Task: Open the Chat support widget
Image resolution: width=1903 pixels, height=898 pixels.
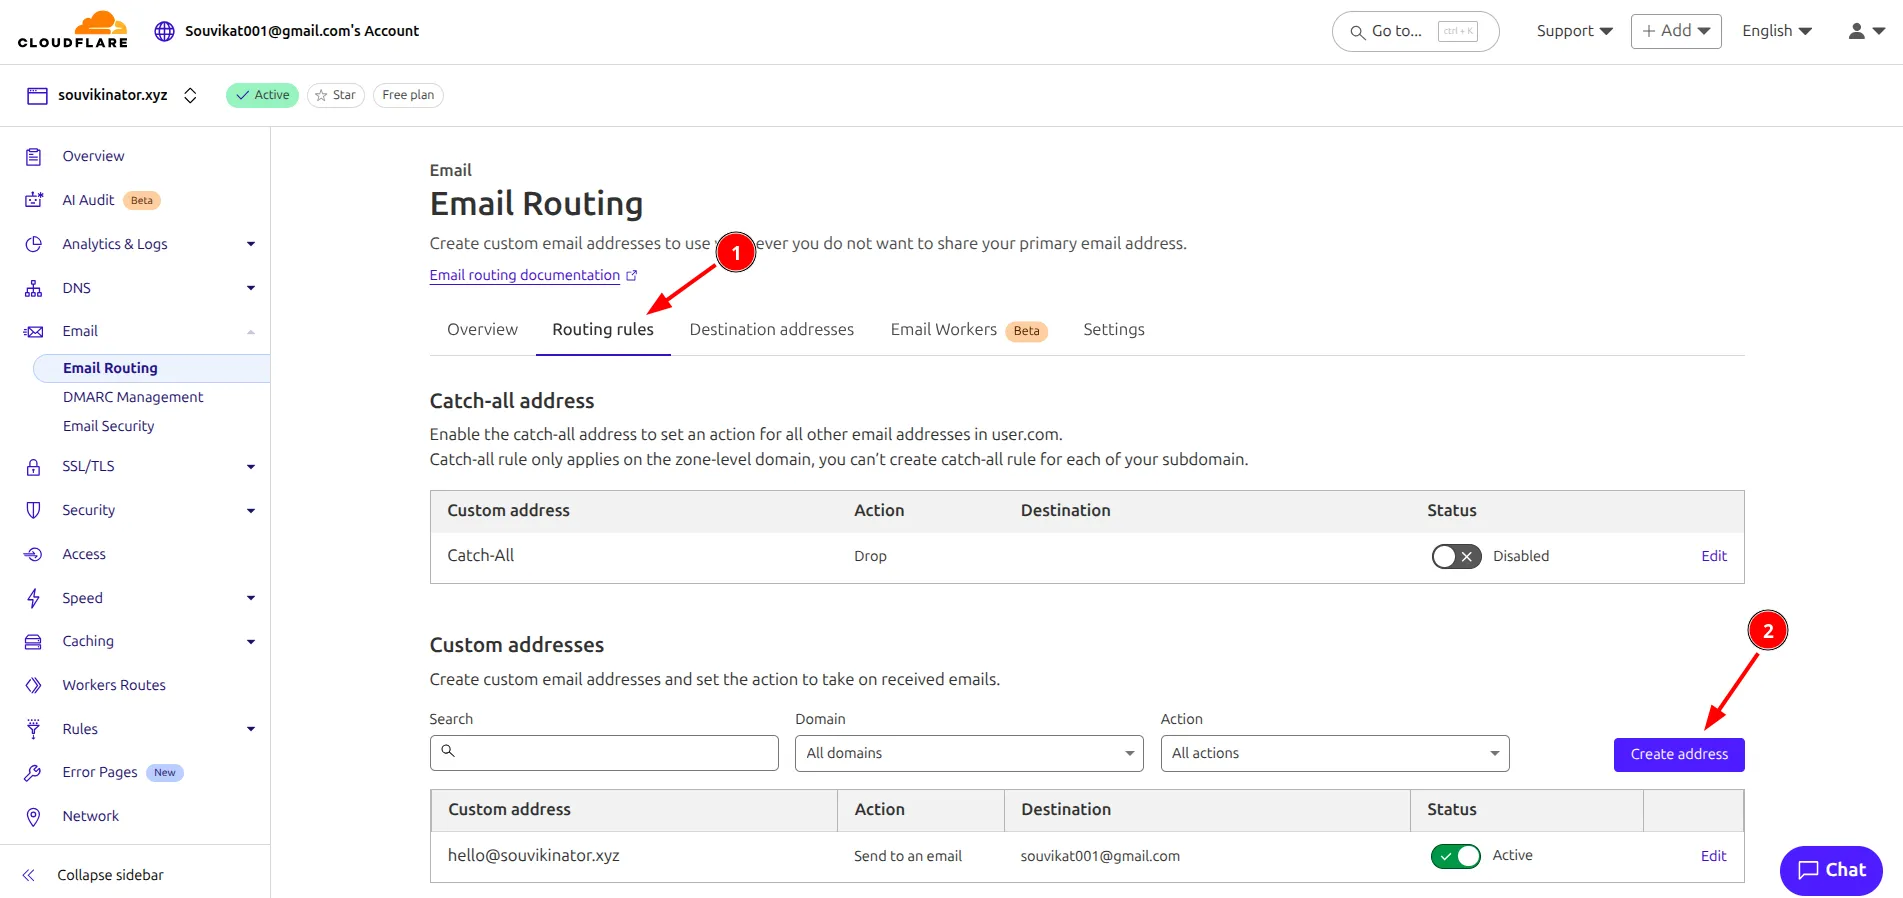Action: pyautogui.click(x=1830, y=870)
